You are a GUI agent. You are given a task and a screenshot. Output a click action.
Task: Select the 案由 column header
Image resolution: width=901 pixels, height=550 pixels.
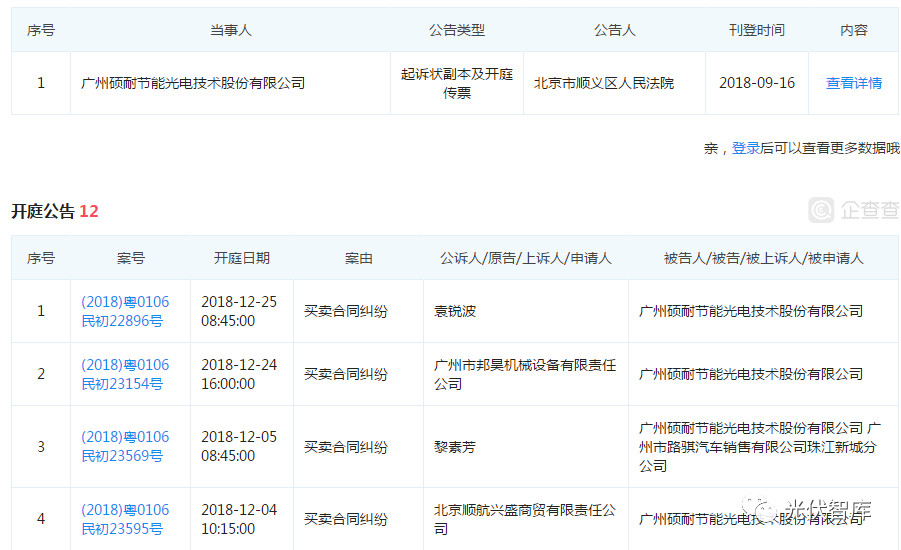pyautogui.click(x=359, y=258)
